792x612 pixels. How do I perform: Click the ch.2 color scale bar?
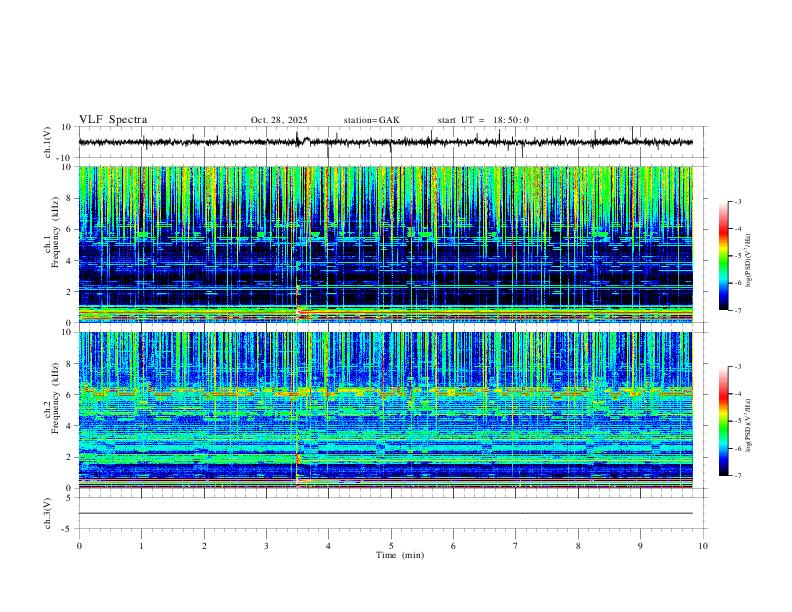point(723,421)
